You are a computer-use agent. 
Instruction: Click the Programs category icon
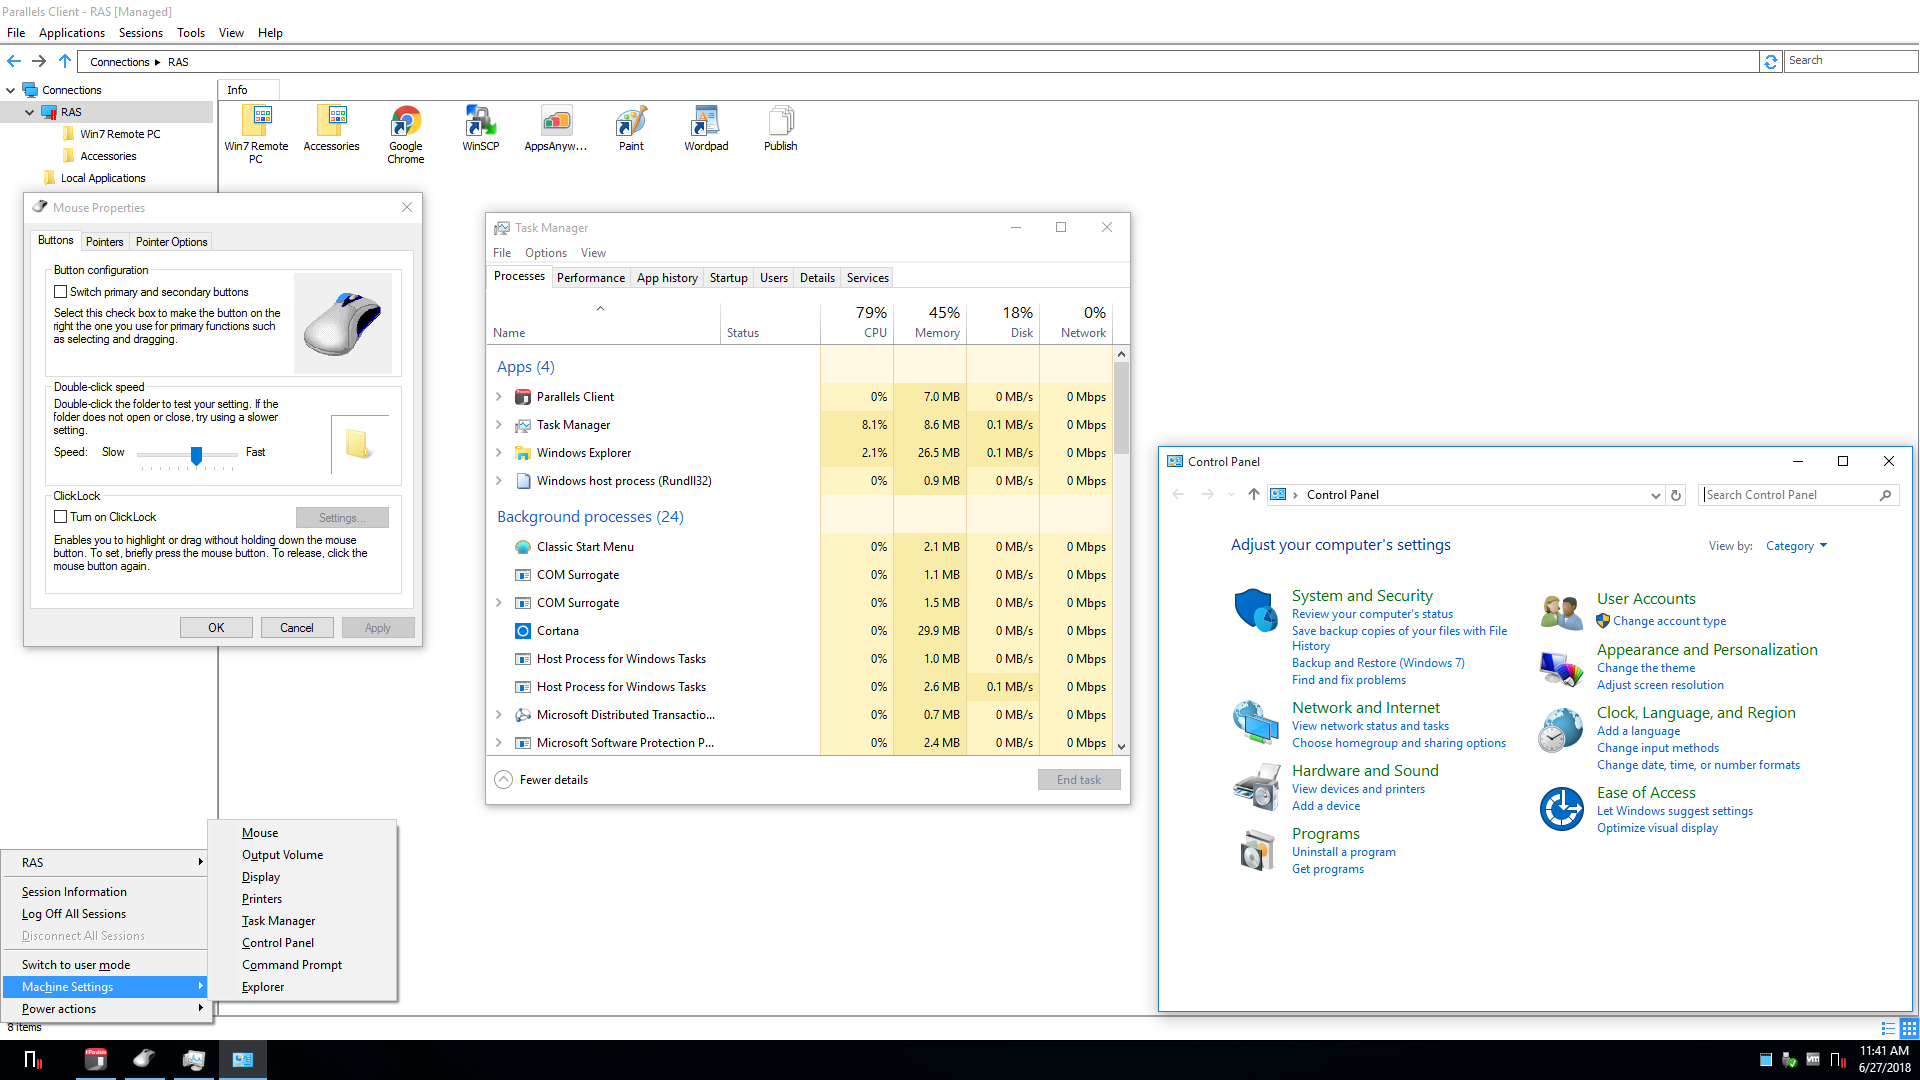[1255, 850]
